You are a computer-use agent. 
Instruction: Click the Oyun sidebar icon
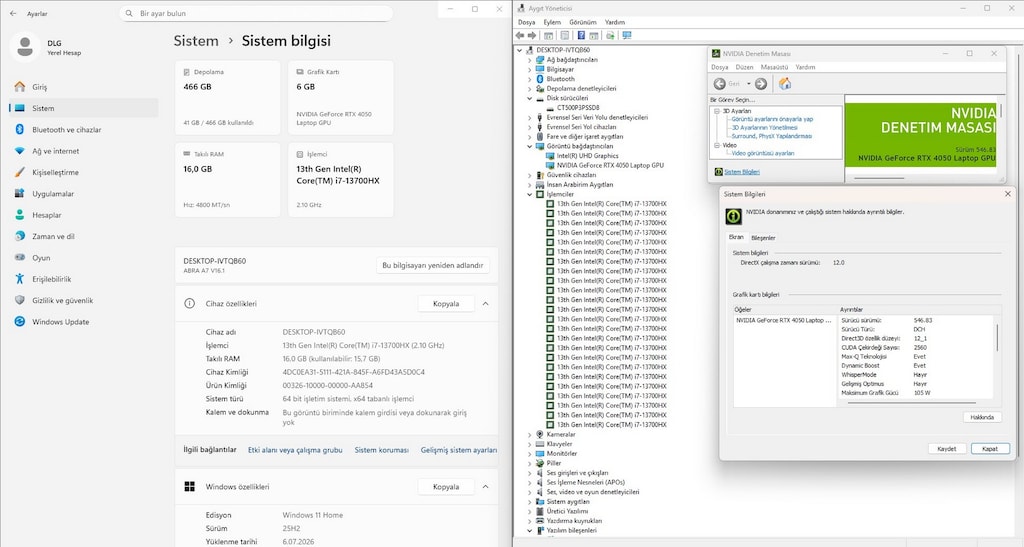tap(20, 257)
